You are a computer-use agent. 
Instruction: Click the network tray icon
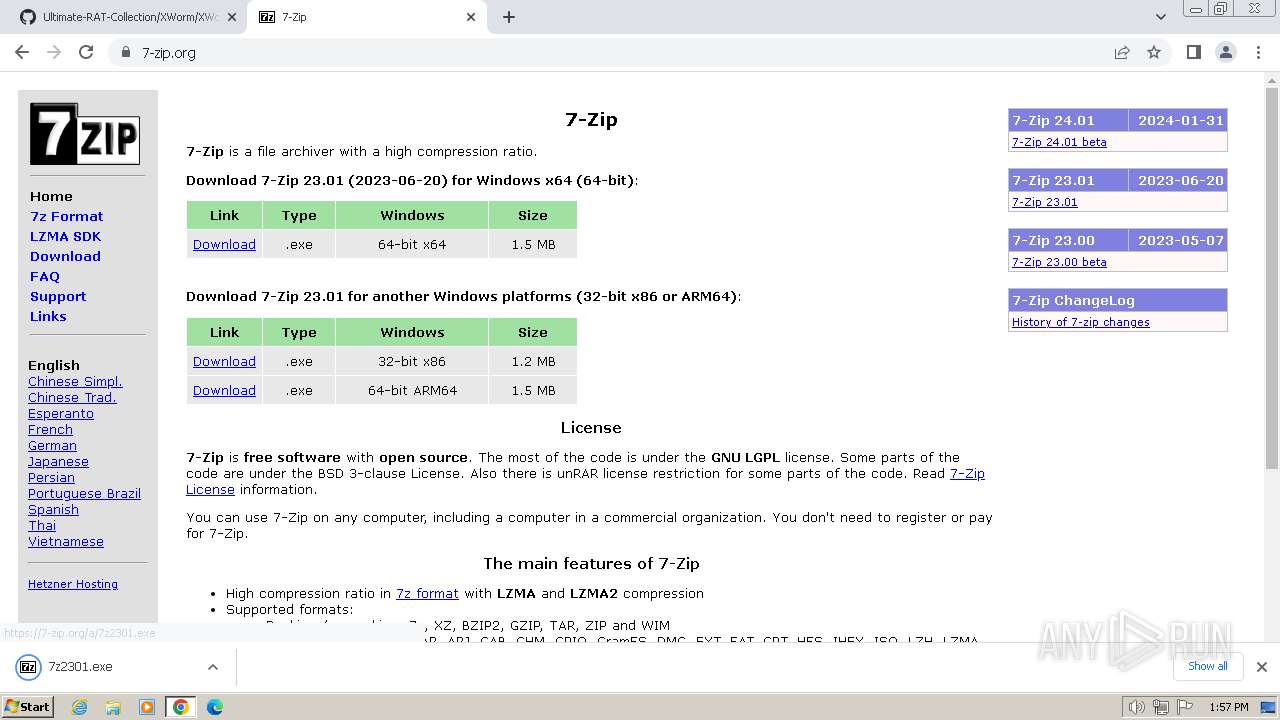tap(1161, 707)
